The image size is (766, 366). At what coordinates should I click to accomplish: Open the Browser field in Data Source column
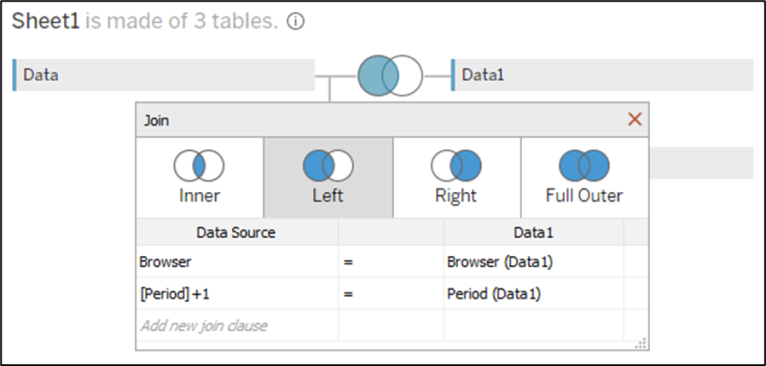point(237,262)
